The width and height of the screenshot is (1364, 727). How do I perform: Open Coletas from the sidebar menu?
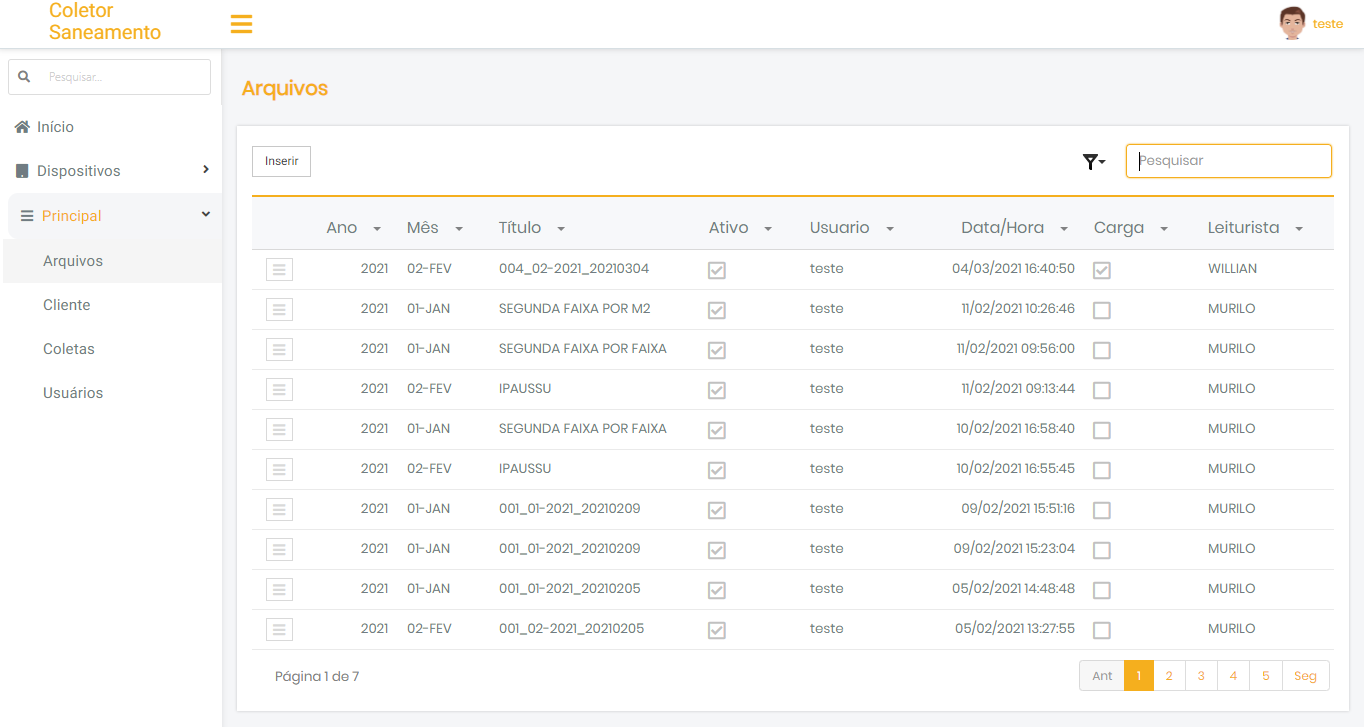click(x=69, y=349)
